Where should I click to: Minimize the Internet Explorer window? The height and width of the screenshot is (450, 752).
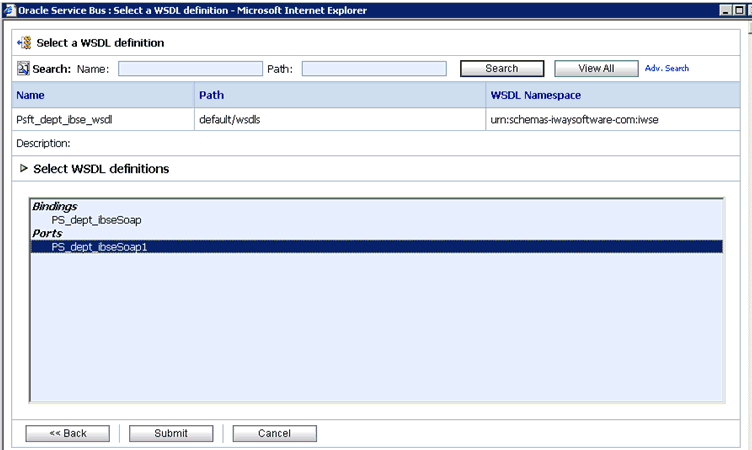coord(726,10)
